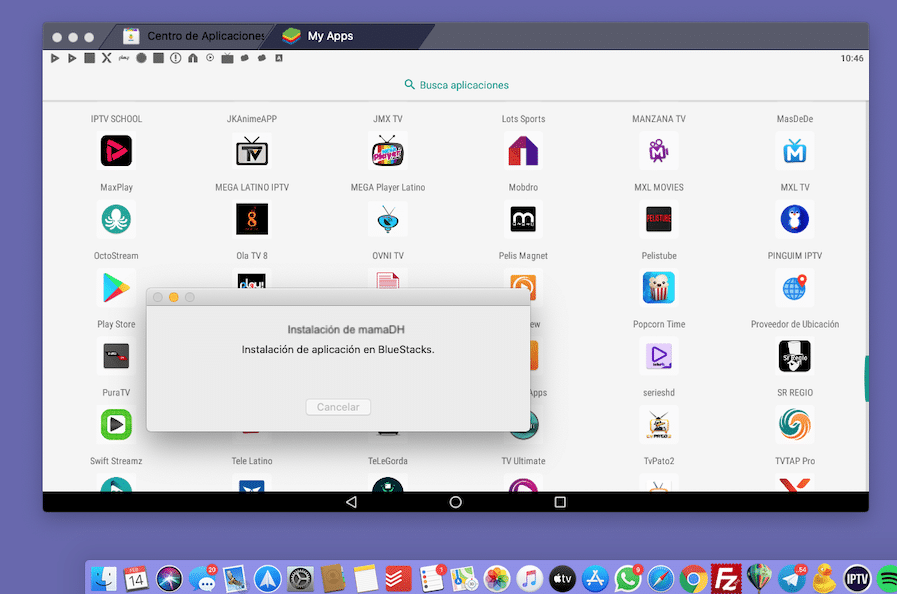Open Swift Streamz
Viewport: 897px width, 594px height.
pos(116,424)
